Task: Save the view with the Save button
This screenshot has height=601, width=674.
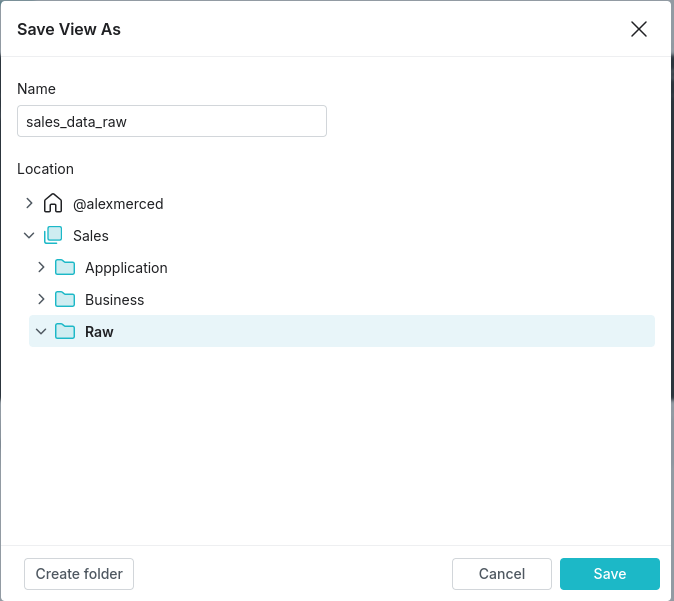Action: click(x=610, y=574)
